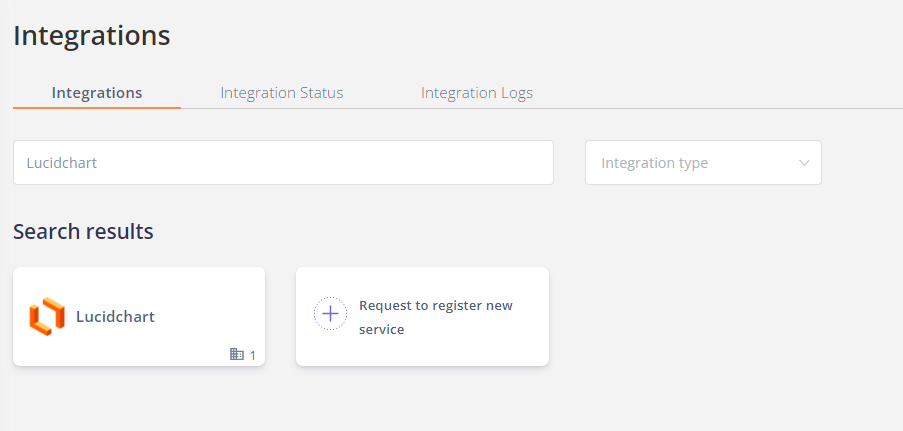Click Request to register new service card

click(422, 316)
